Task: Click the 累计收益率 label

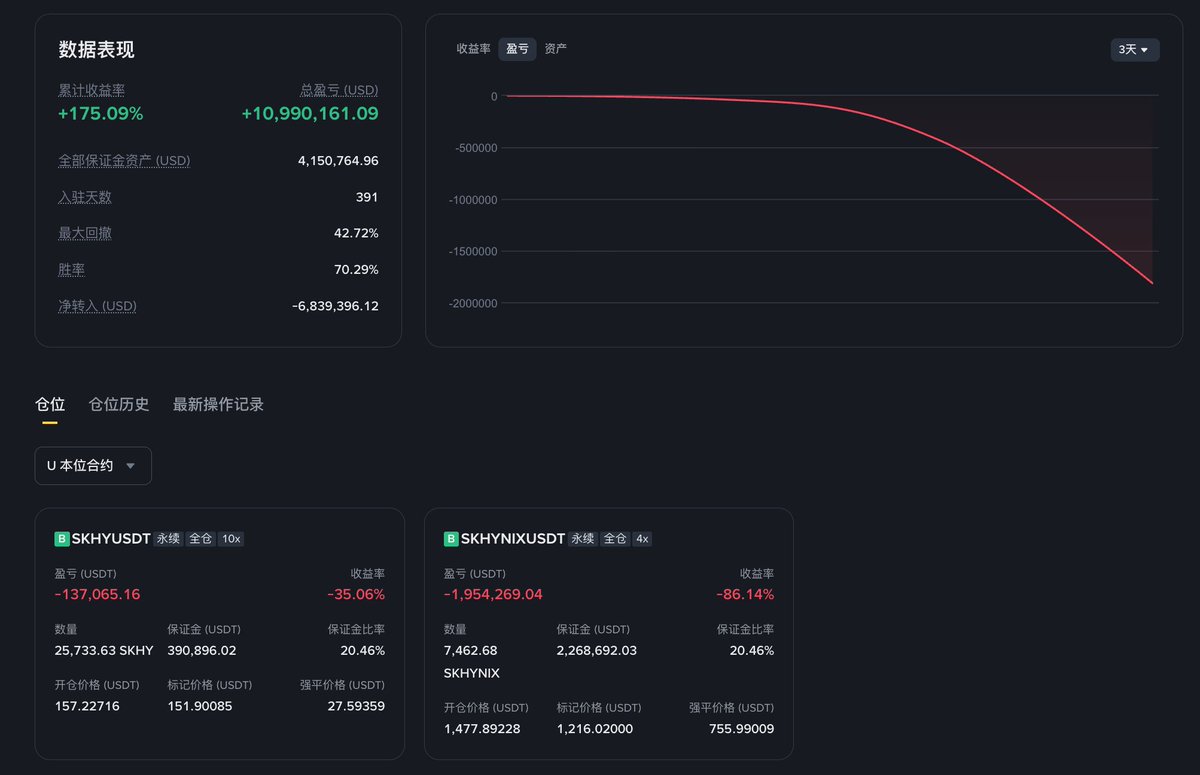Action: tap(91, 90)
